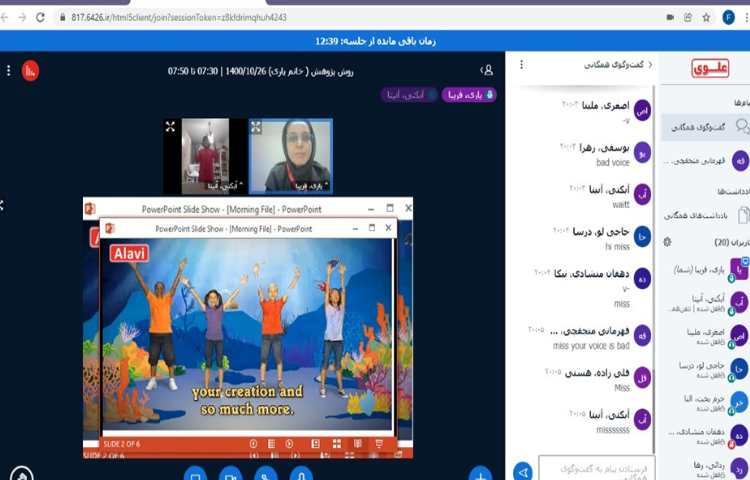
Task: Click the chat message 'wait'
Action: [x=621, y=205]
